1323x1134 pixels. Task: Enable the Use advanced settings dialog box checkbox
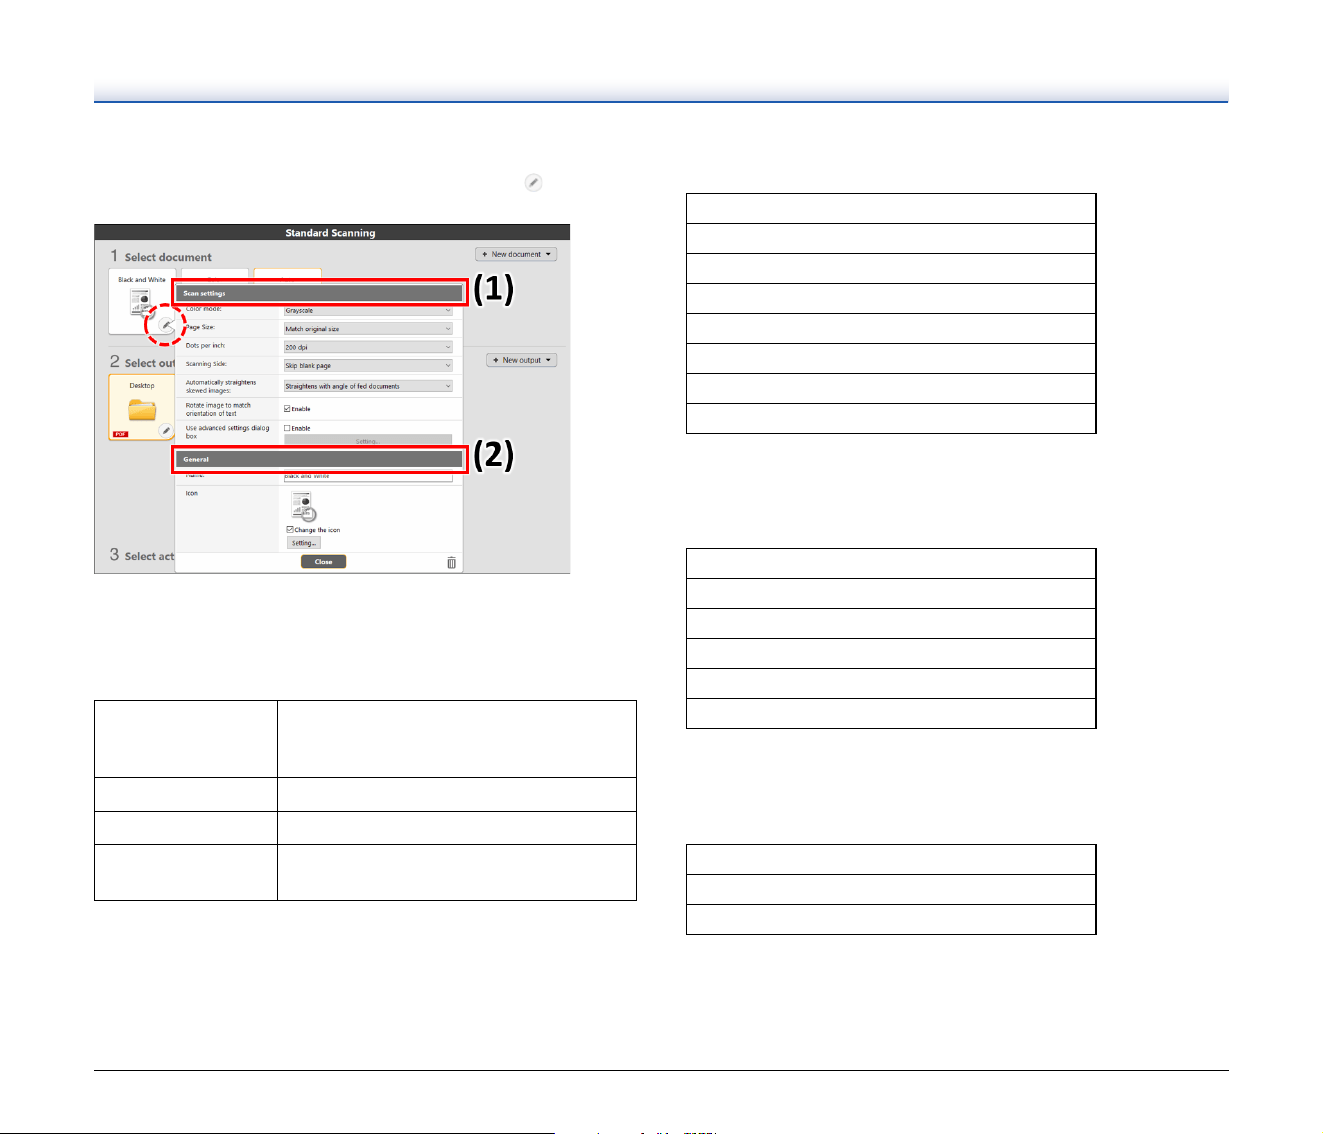(287, 428)
